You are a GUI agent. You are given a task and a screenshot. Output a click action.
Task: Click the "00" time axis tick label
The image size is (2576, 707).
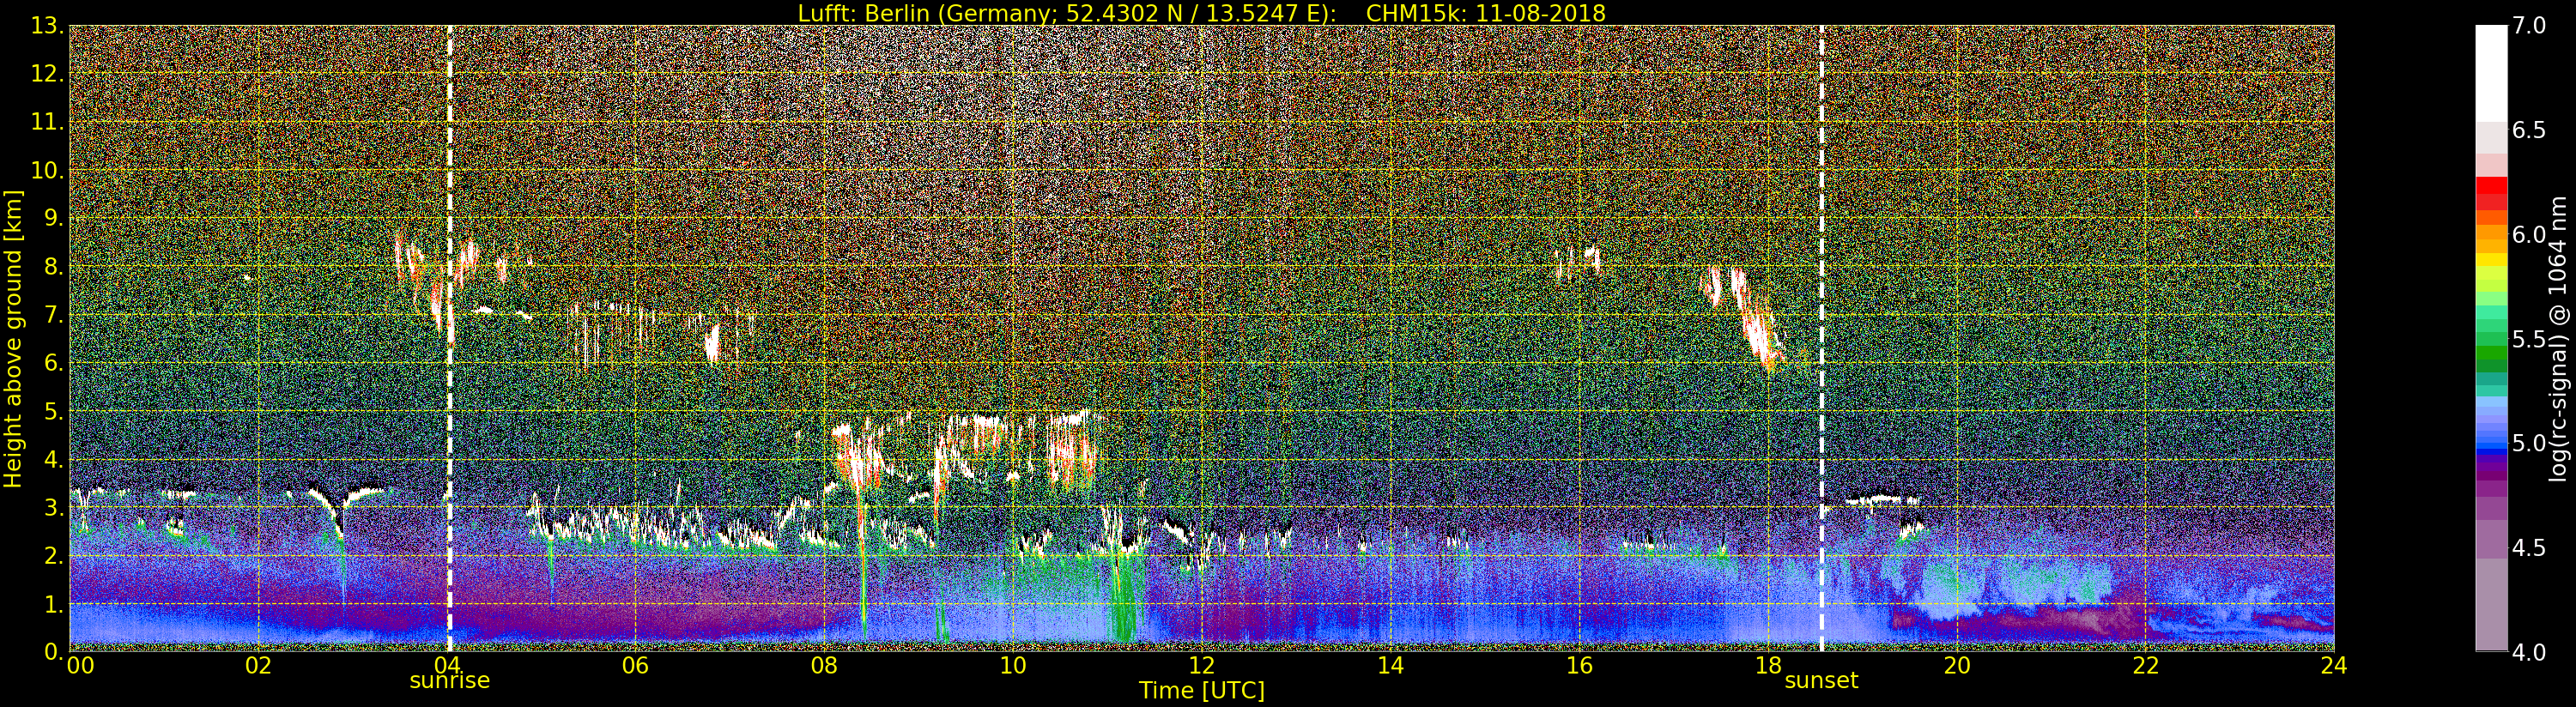80,665
